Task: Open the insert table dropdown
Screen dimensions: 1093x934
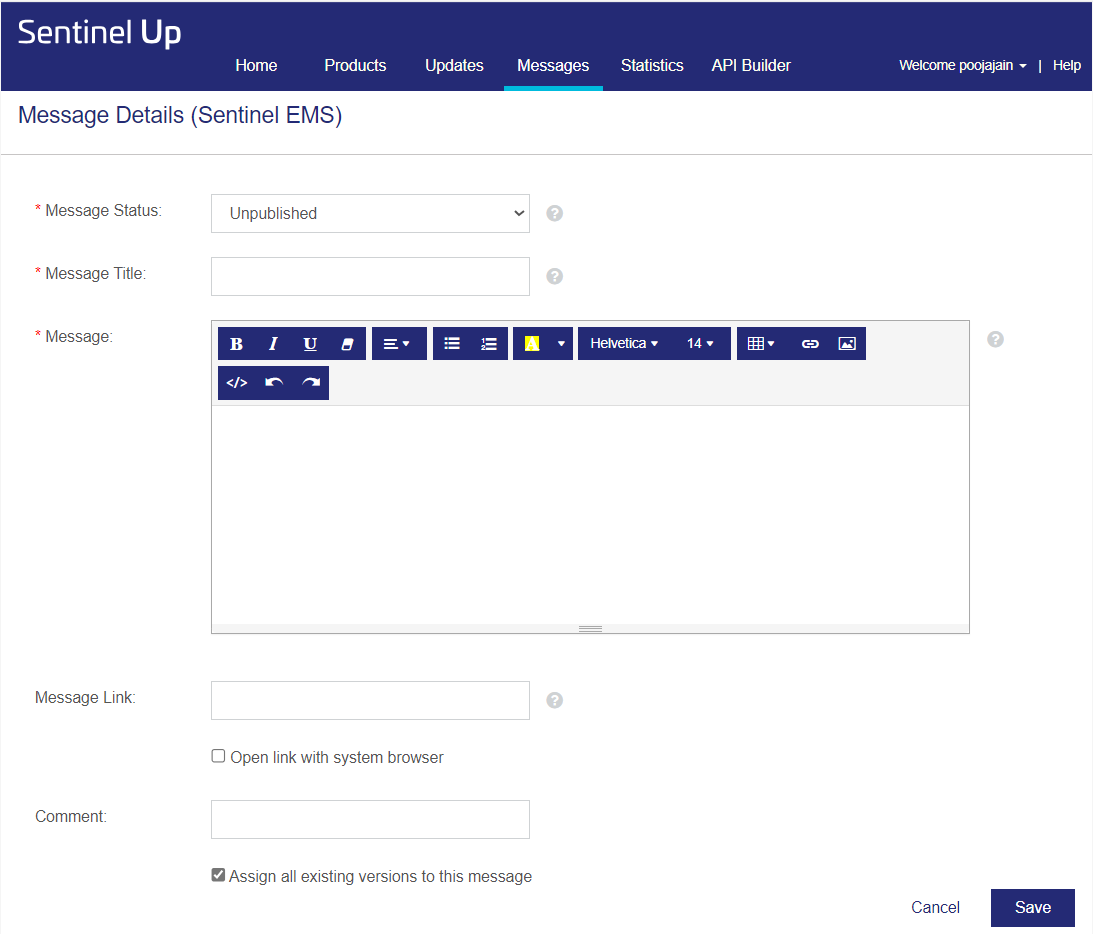Action: pos(761,344)
